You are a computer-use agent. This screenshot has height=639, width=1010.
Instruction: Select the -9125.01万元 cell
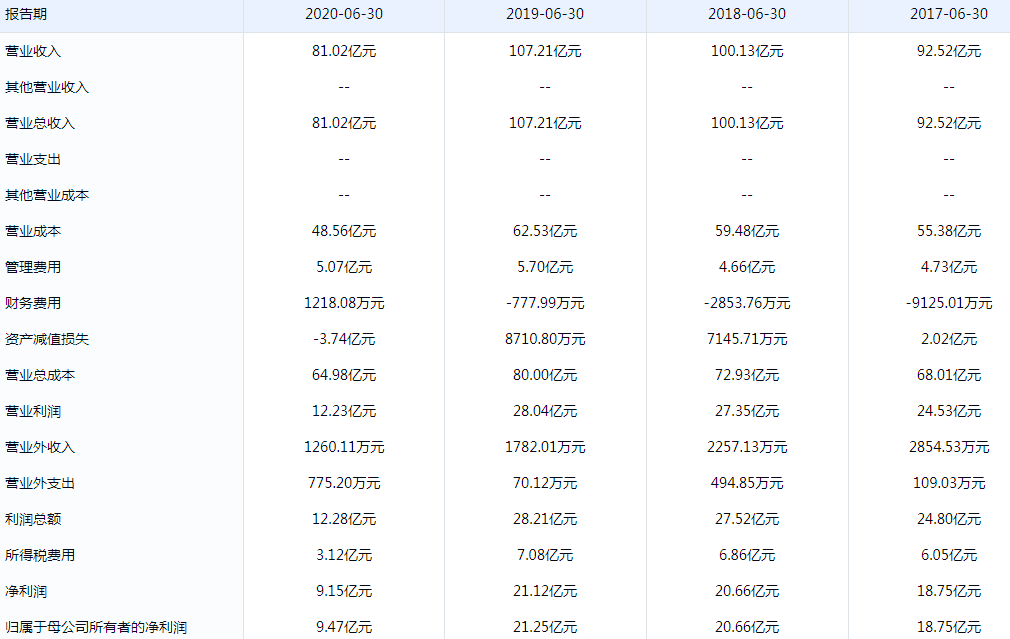coord(949,303)
